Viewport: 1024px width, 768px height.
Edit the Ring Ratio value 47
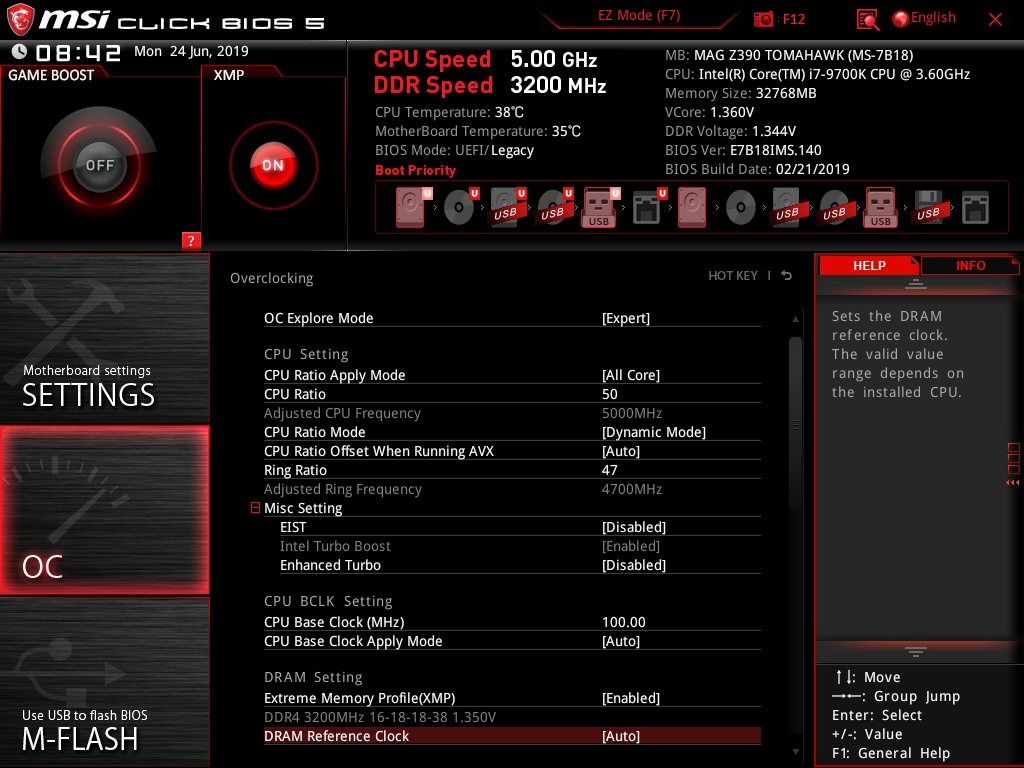[x=609, y=470]
